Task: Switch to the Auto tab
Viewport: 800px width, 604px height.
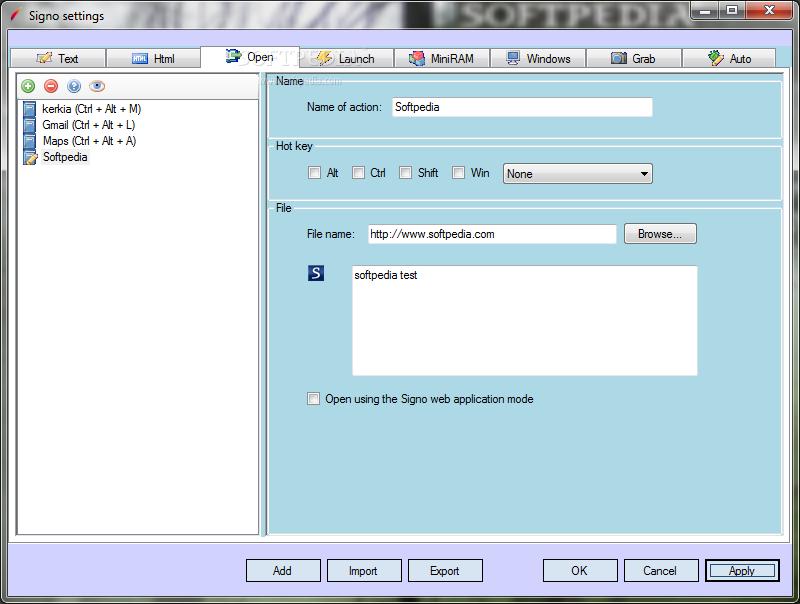Action: tap(730, 59)
